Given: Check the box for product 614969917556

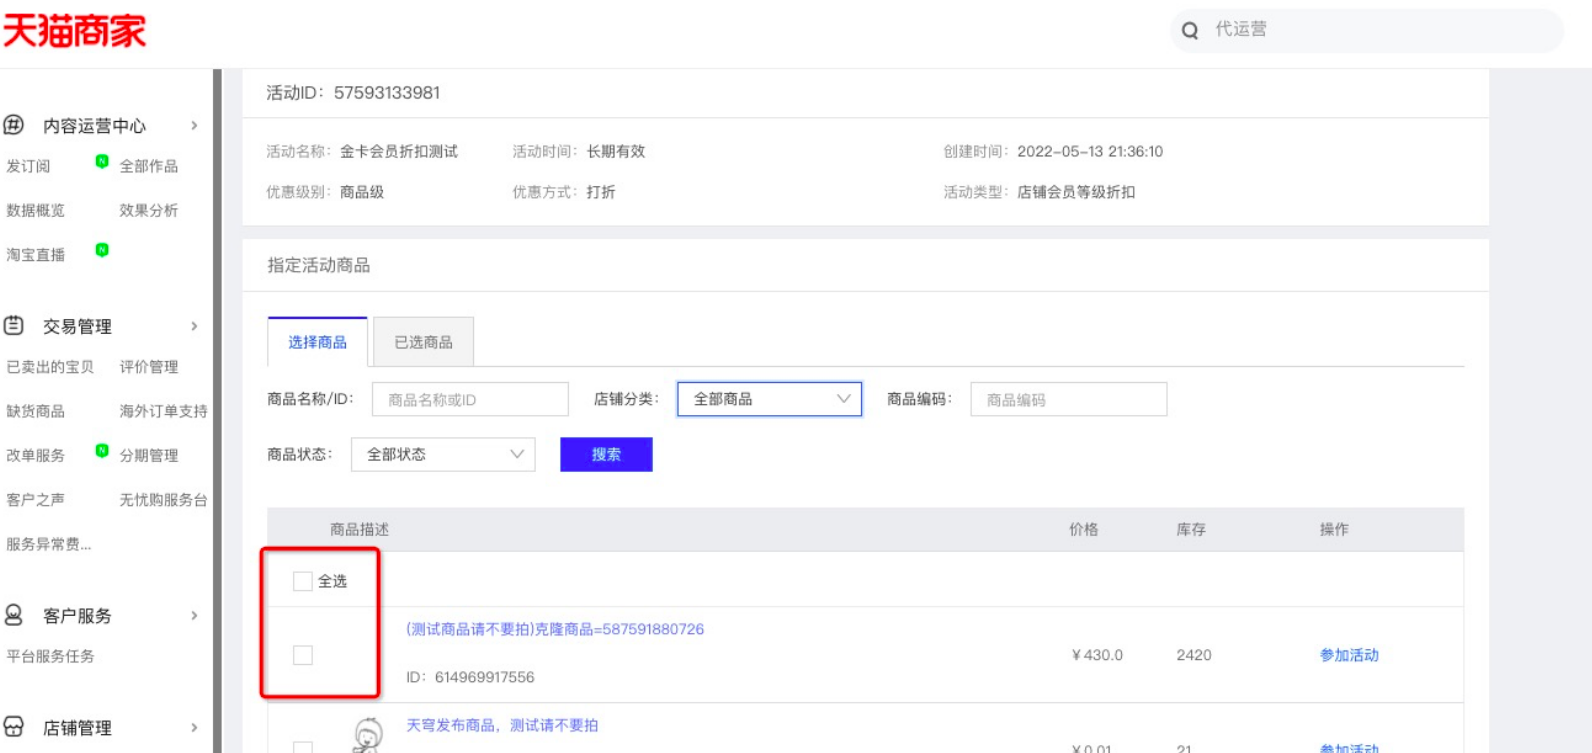Looking at the screenshot, I should pyautogui.click(x=302, y=655).
